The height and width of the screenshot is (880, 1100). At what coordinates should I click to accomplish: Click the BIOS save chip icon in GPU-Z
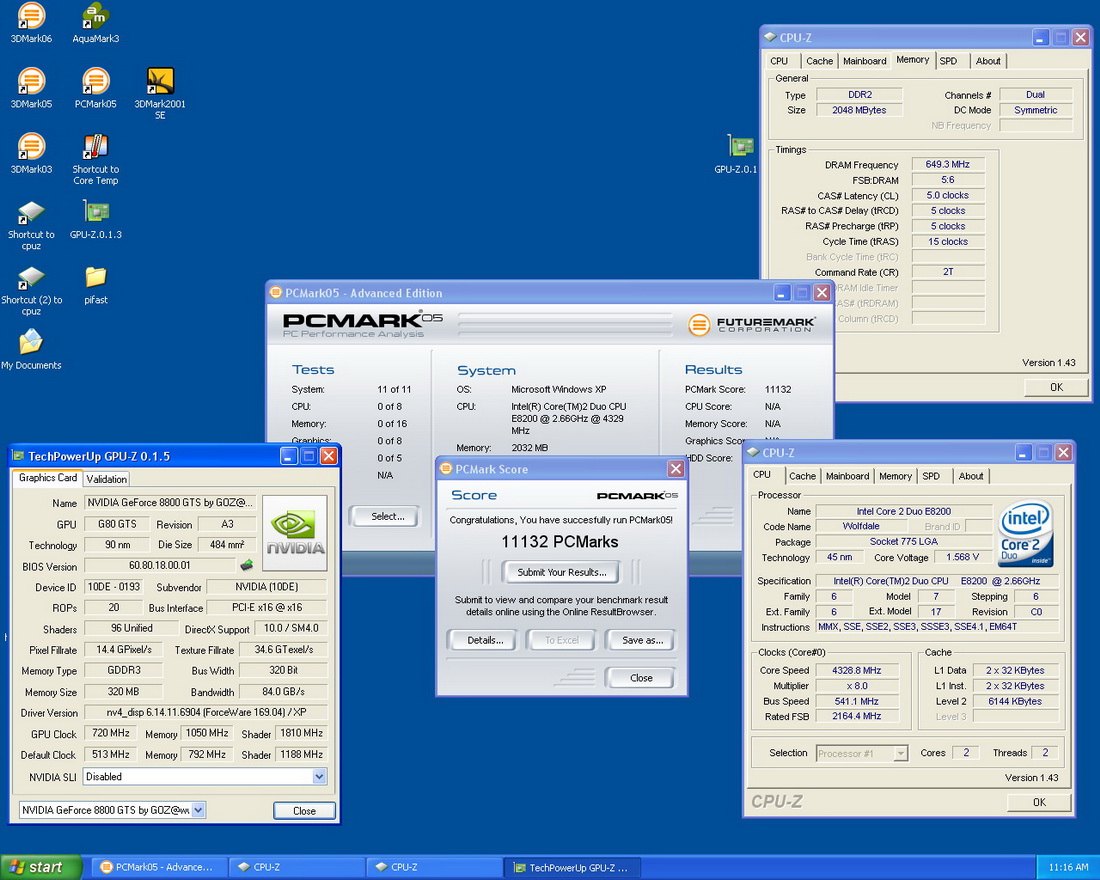click(x=246, y=564)
